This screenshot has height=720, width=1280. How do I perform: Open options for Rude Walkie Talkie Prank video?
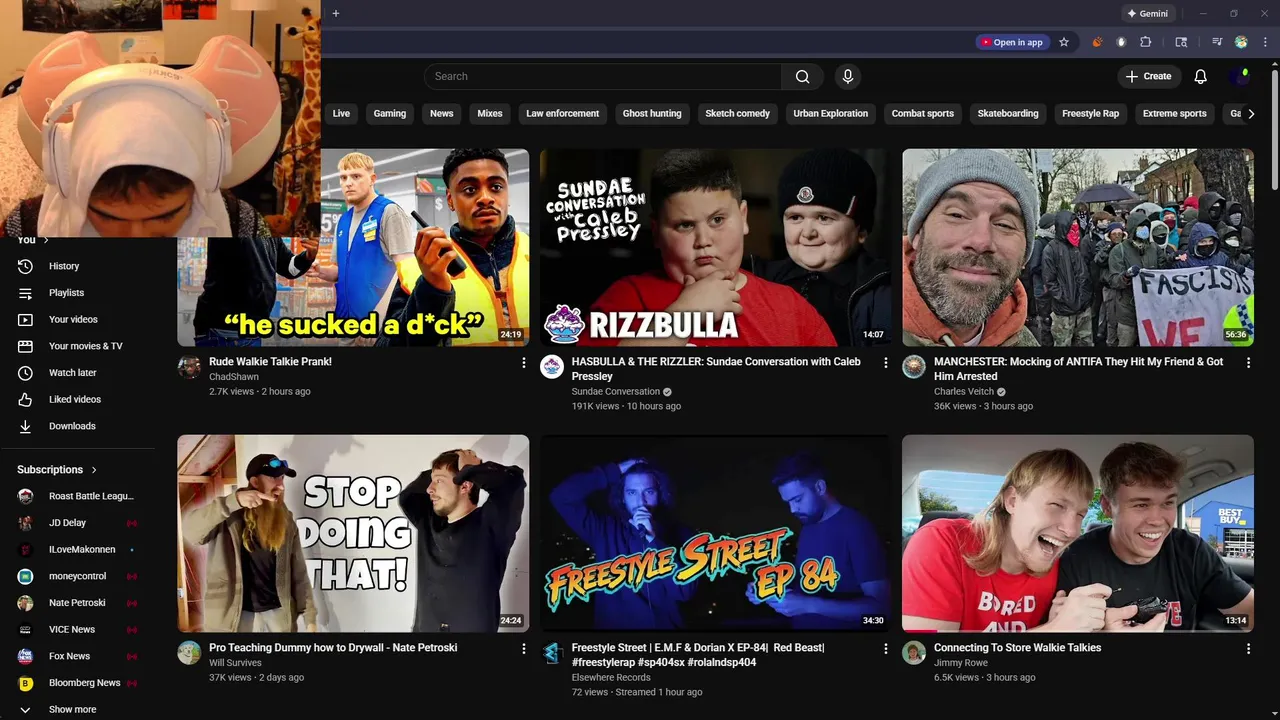point(523,363)
